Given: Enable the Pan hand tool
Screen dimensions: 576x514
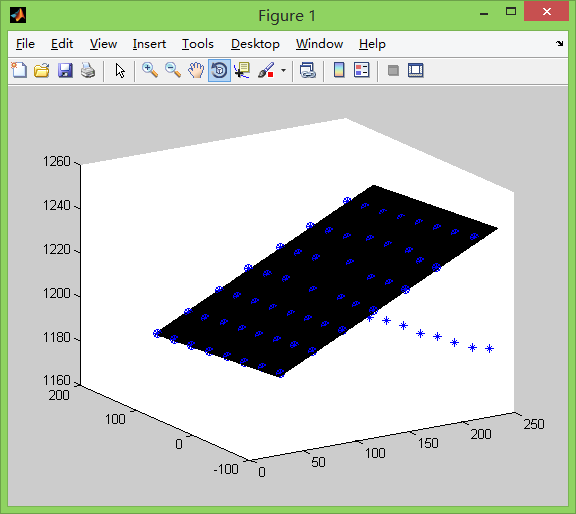Looking at the screenshot, I should tap(196, 70).
